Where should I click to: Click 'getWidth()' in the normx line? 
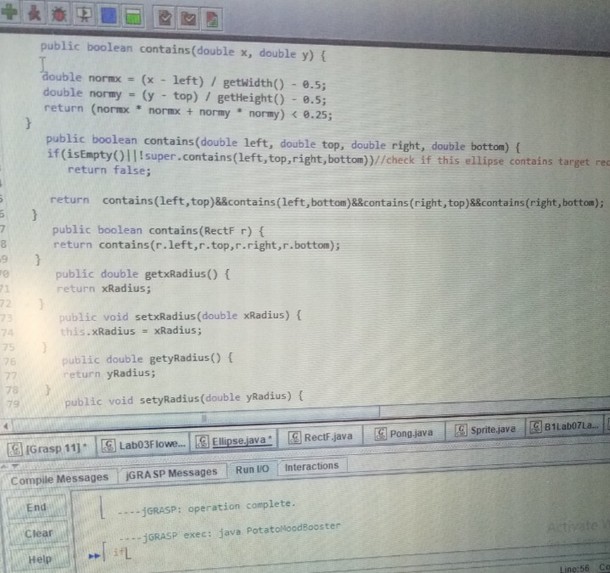253,83
